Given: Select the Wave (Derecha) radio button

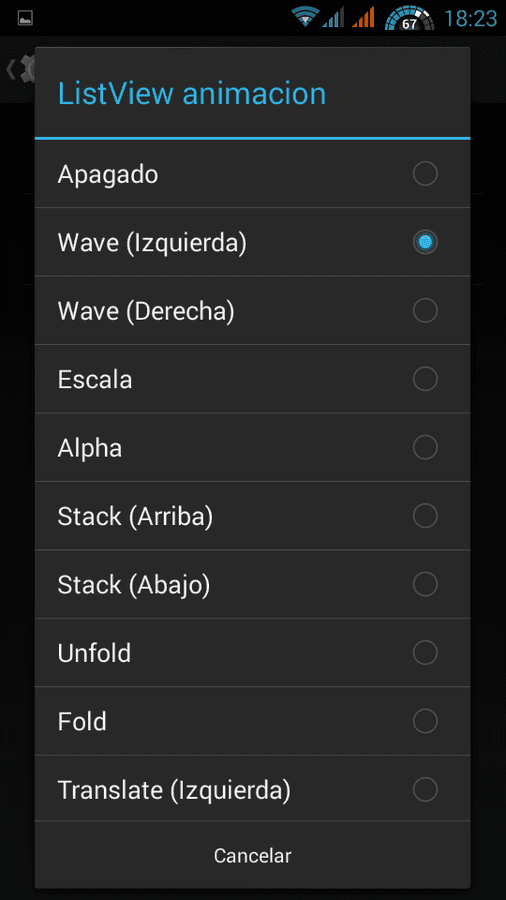Looking at the screenshot, I should (x=425, y=311).
